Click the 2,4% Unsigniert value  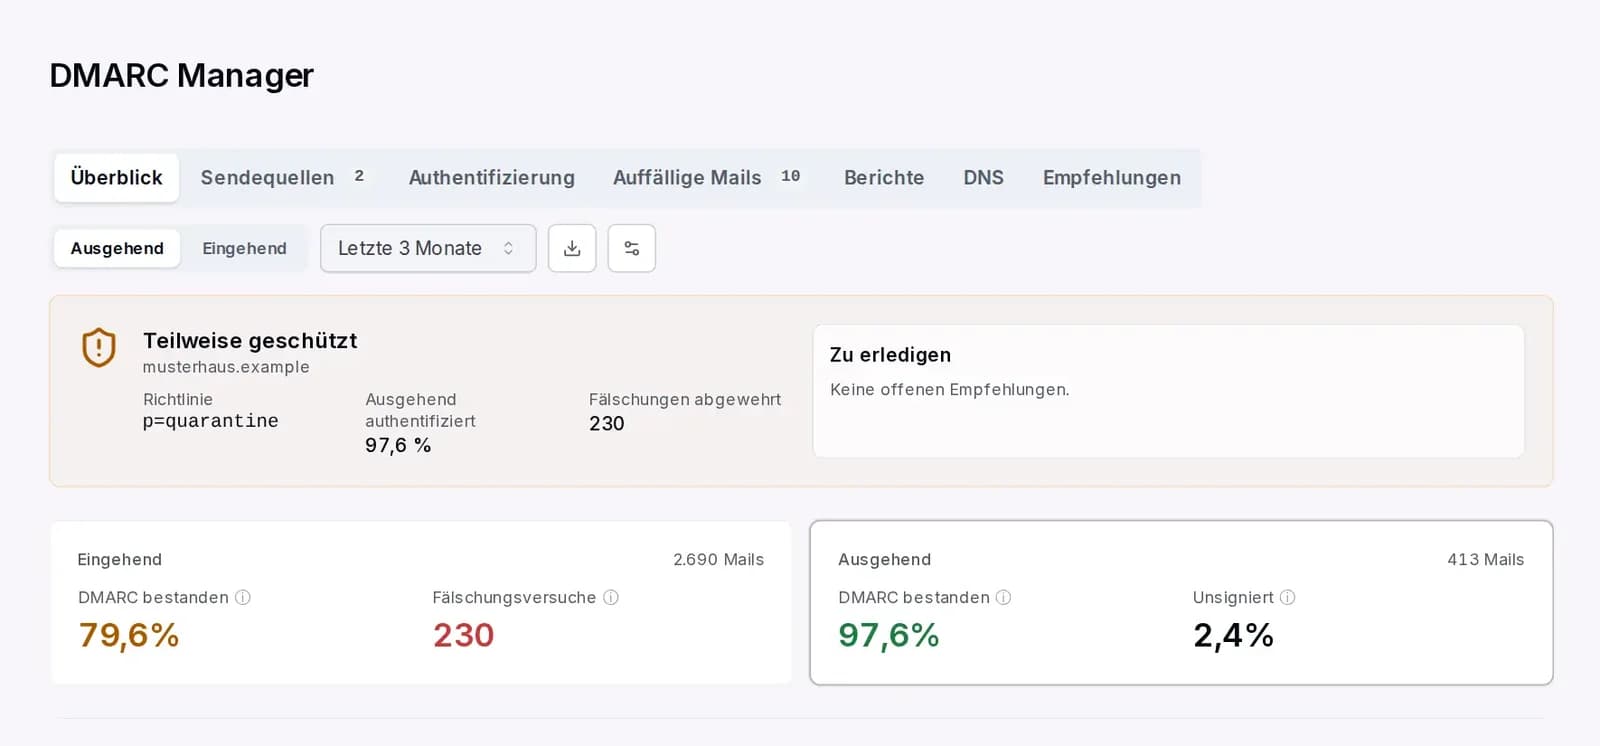pyautogui.click(x=1234, y=635)
